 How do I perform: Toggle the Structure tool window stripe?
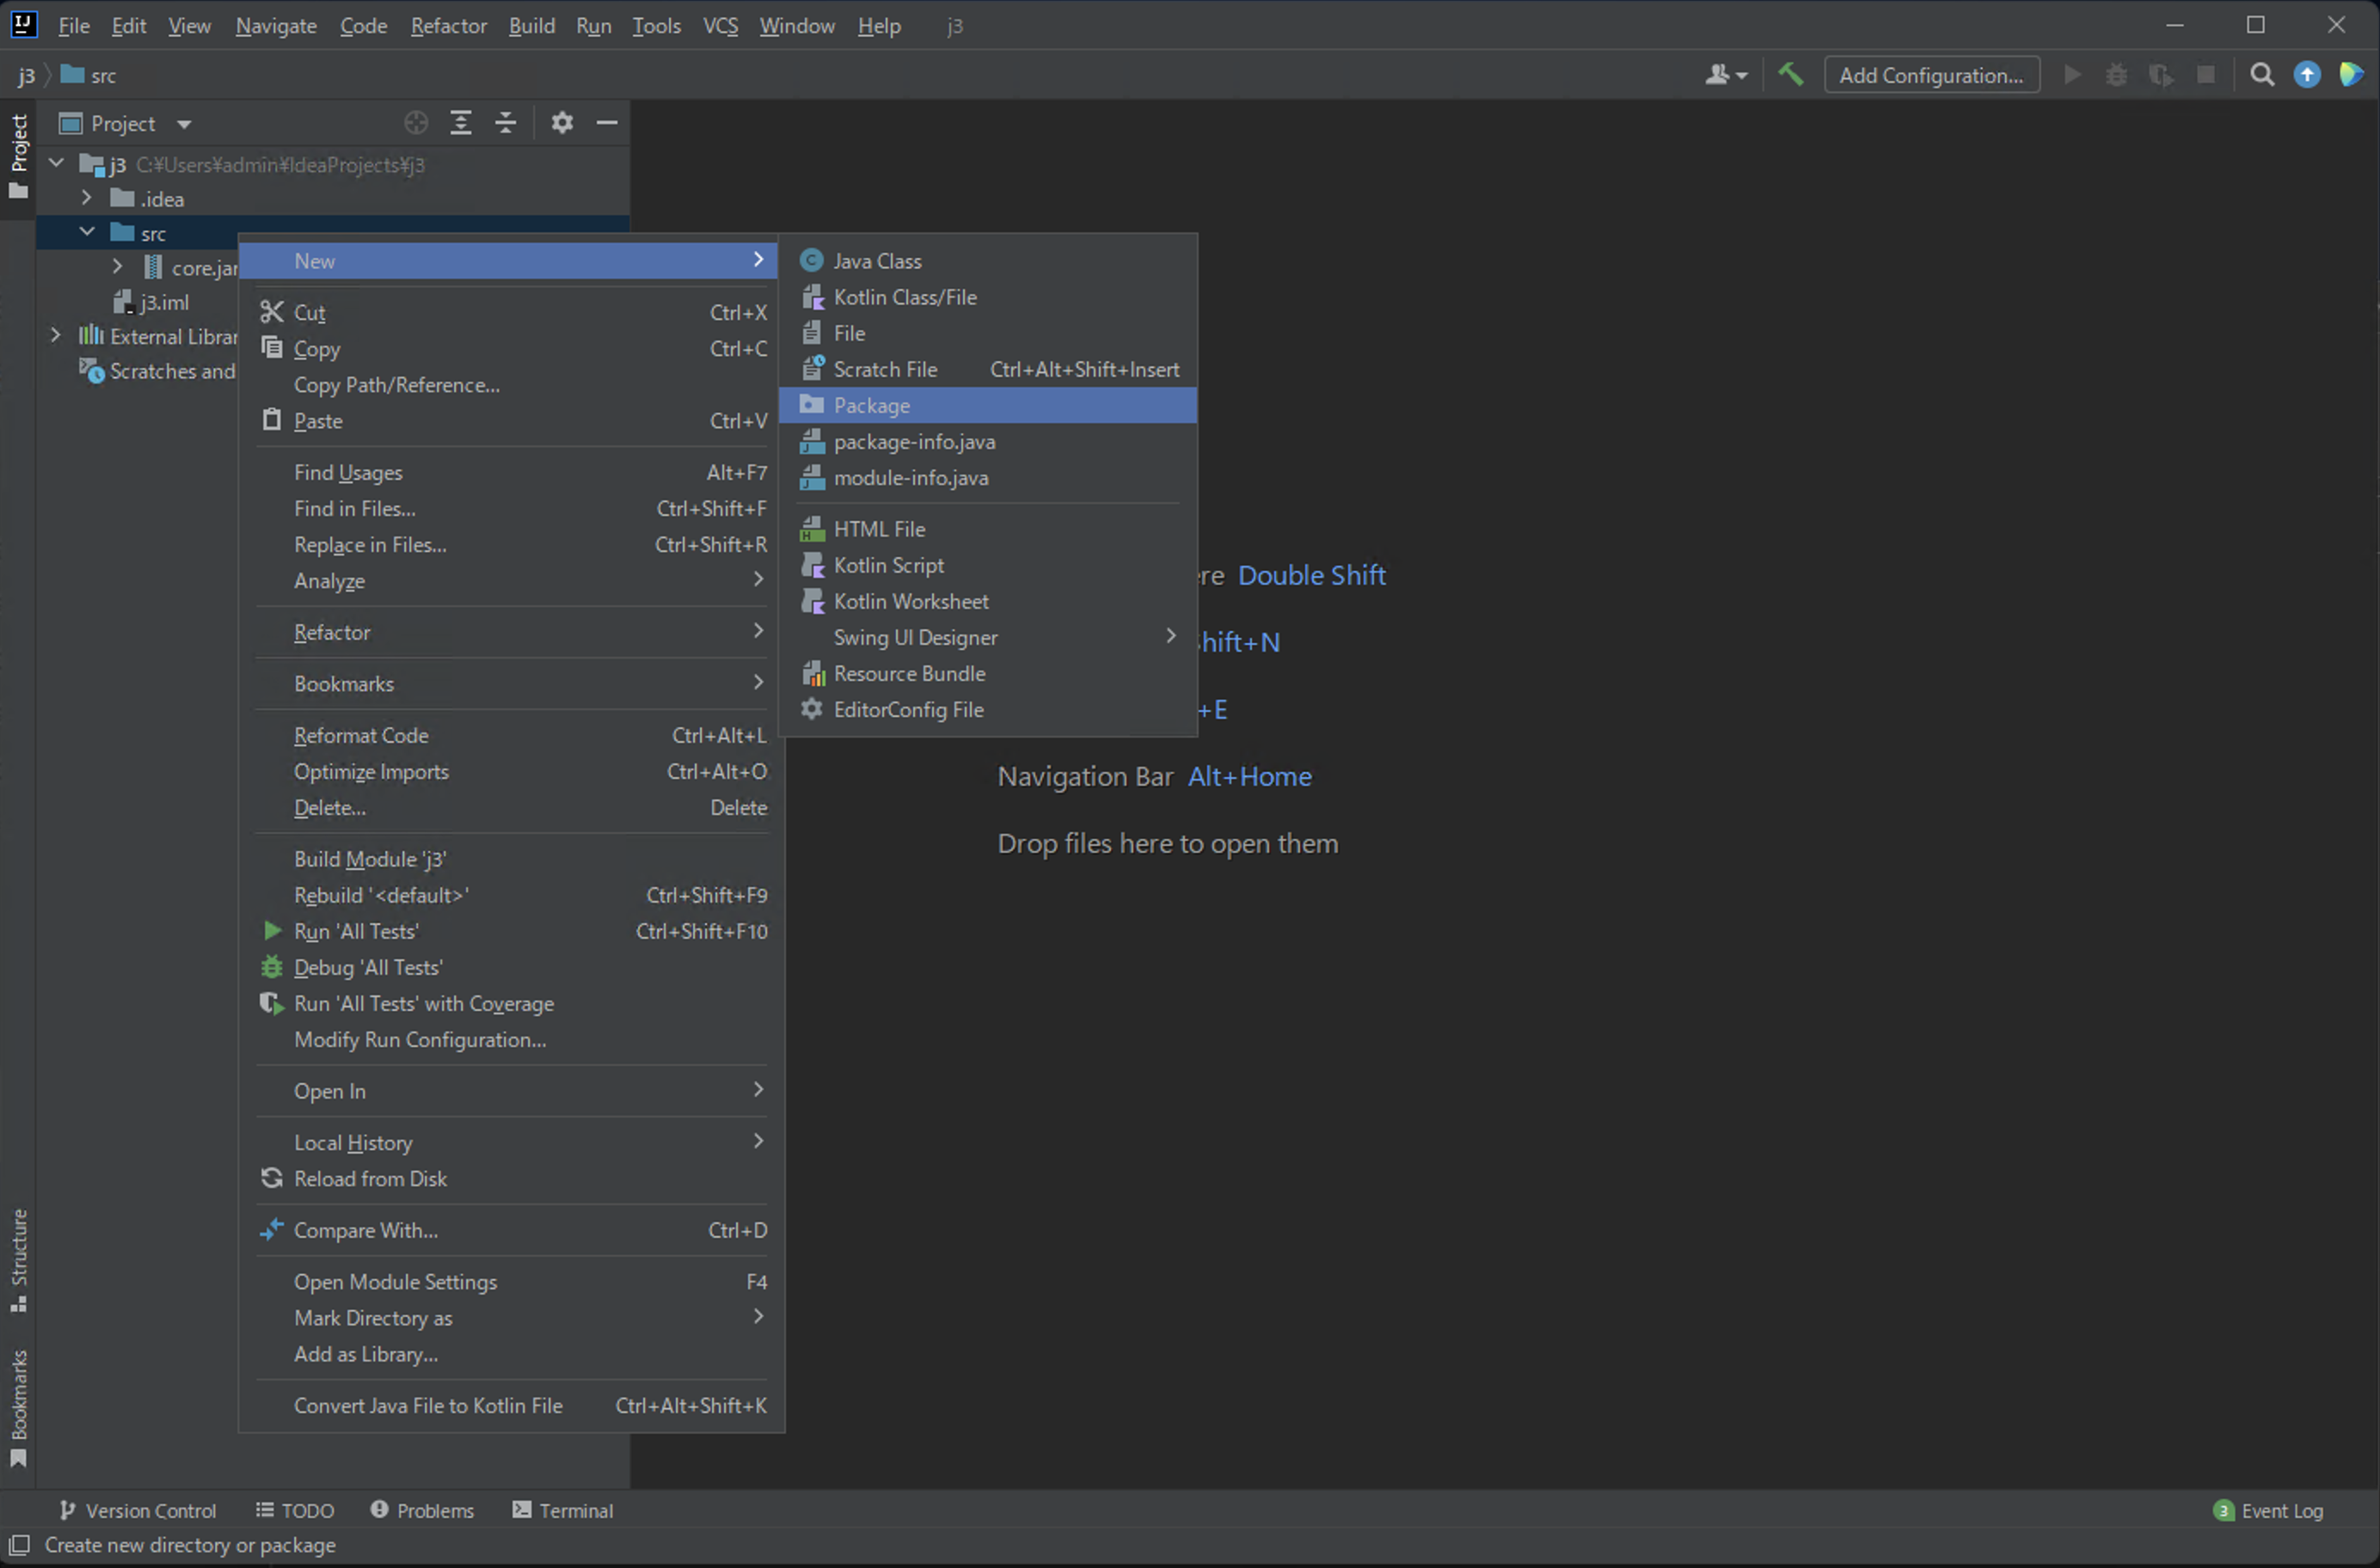[x=19, y=1258]
